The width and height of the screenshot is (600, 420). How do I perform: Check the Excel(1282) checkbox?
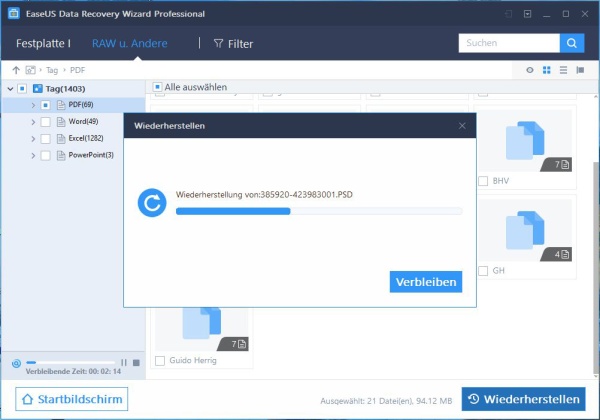tap(46, 138)
